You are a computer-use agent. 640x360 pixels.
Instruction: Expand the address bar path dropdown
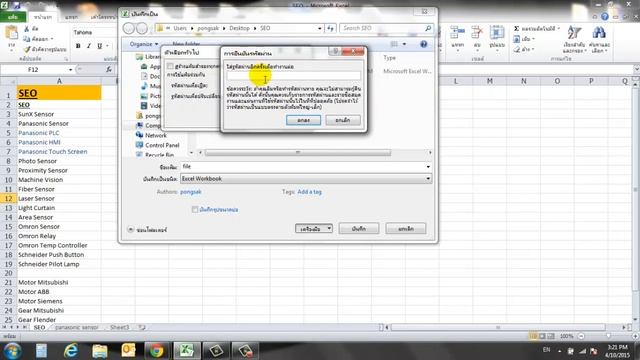320,29
